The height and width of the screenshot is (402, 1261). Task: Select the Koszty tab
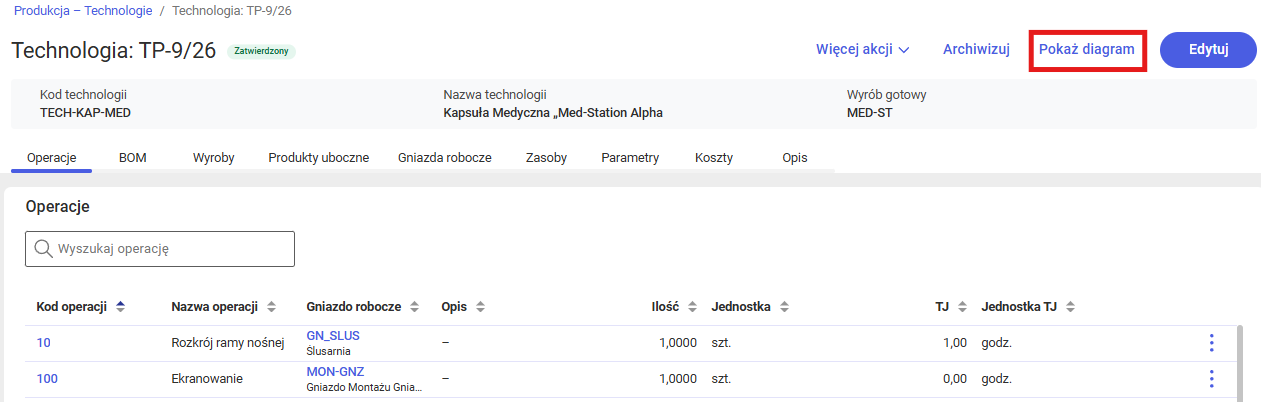713,158
